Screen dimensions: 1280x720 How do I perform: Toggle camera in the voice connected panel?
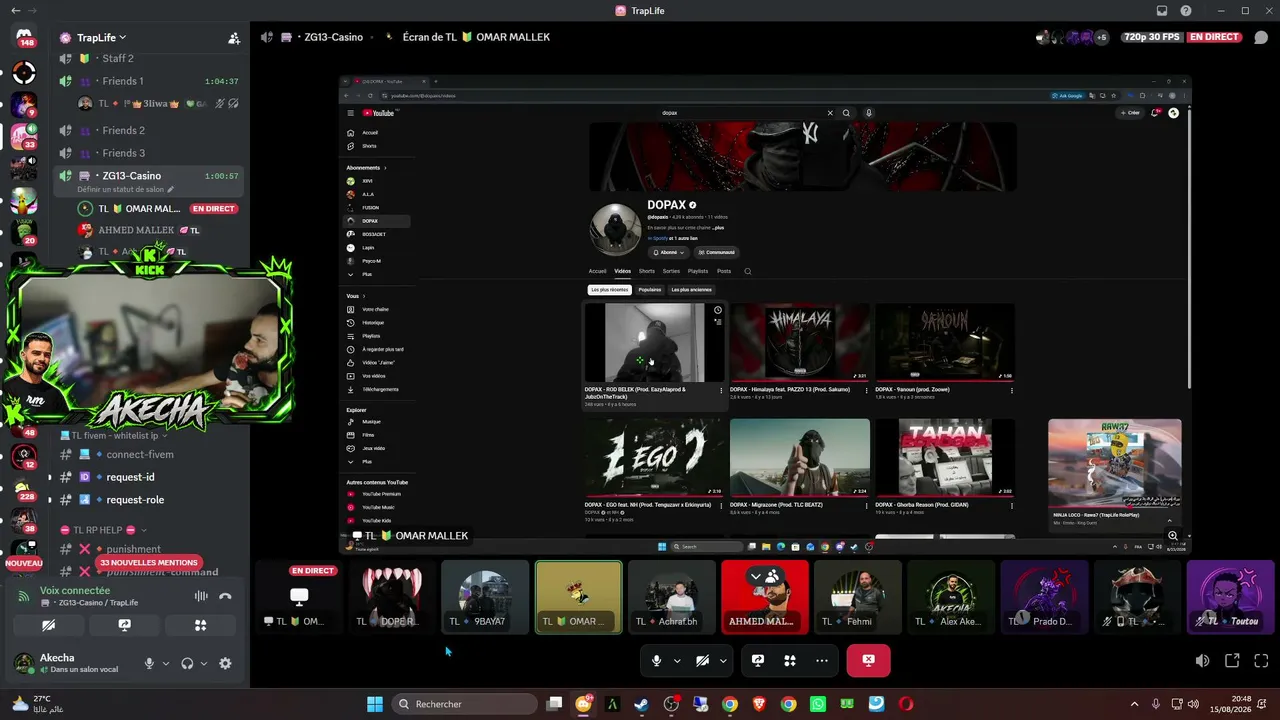click(48, 625)
